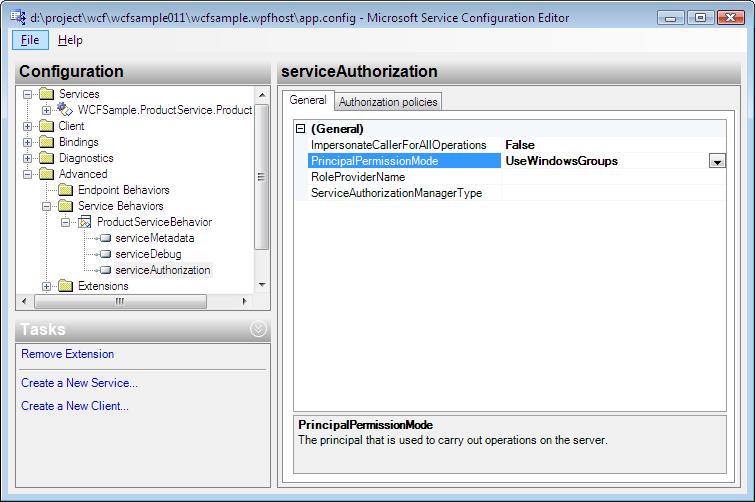Click the serviceMetadata element icon
755x502 pixels.
[103, 238]
